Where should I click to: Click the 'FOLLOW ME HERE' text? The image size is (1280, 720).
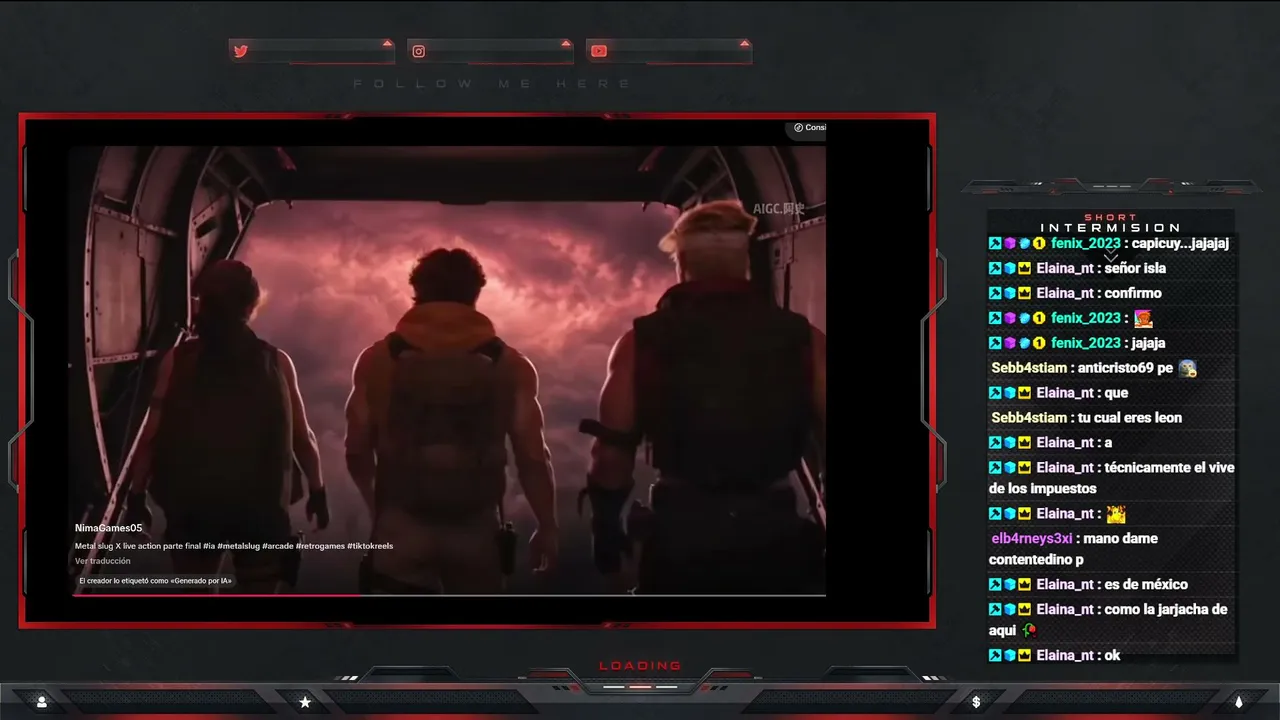click(x=492, y=84)
